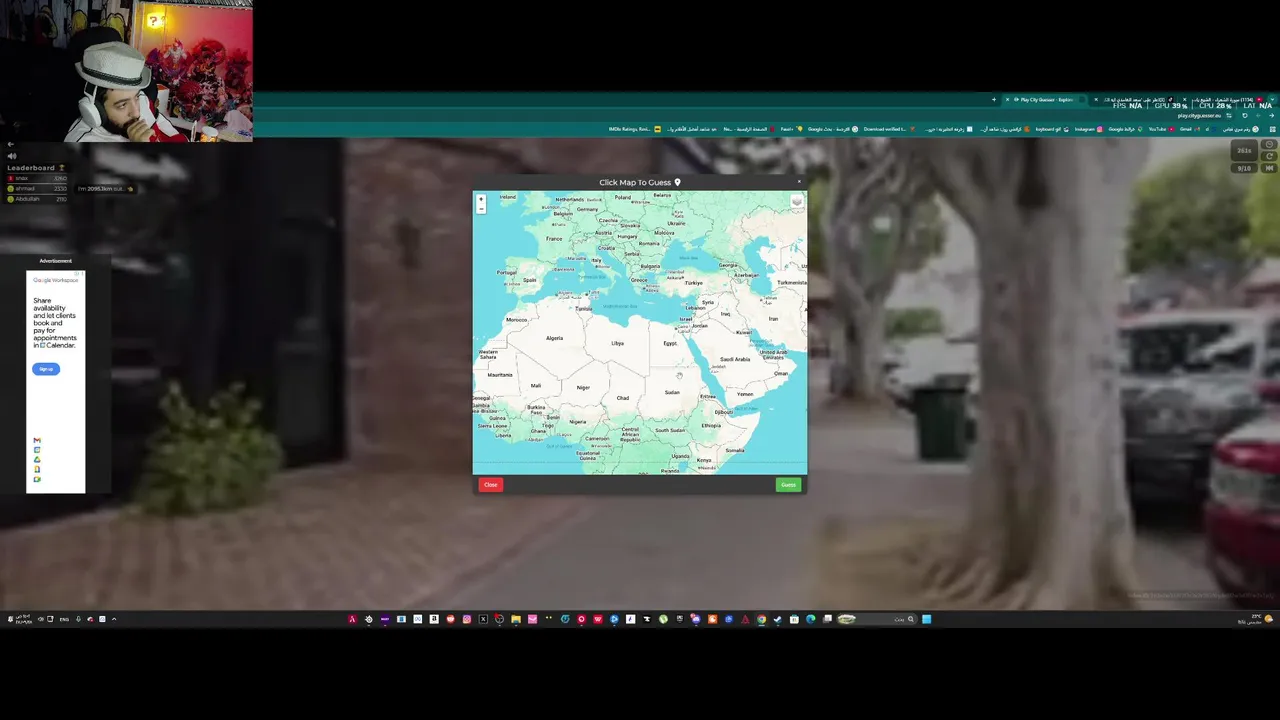Open the keyboard gif bookmark

[x=1052, y=129]
